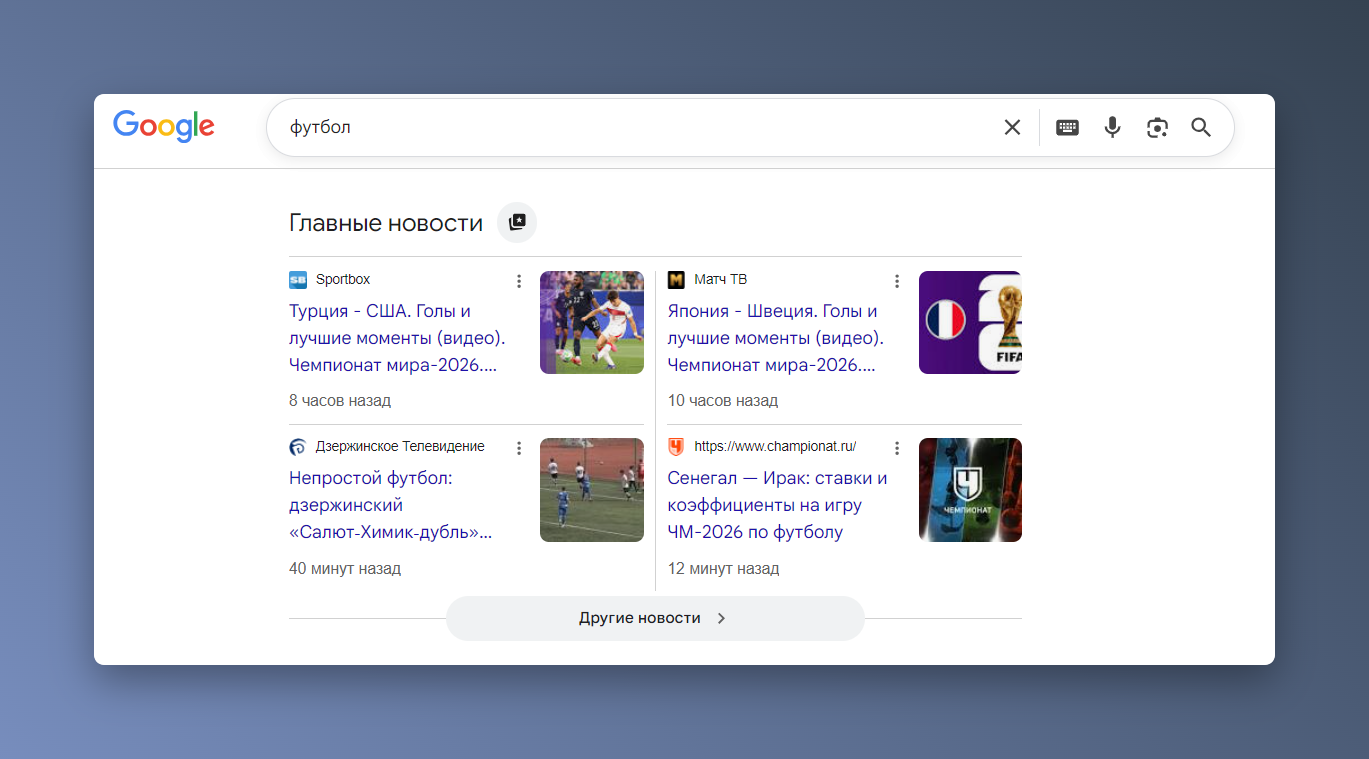Click the Дзержинское Телевидение source favicon
The height and width of the screenshot is (759, 1369).
(x=298, y=447)
